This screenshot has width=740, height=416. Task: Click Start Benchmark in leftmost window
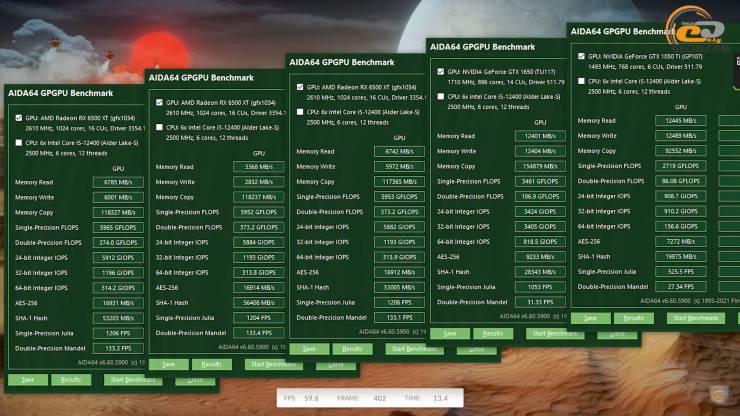[x=133, y=380]
